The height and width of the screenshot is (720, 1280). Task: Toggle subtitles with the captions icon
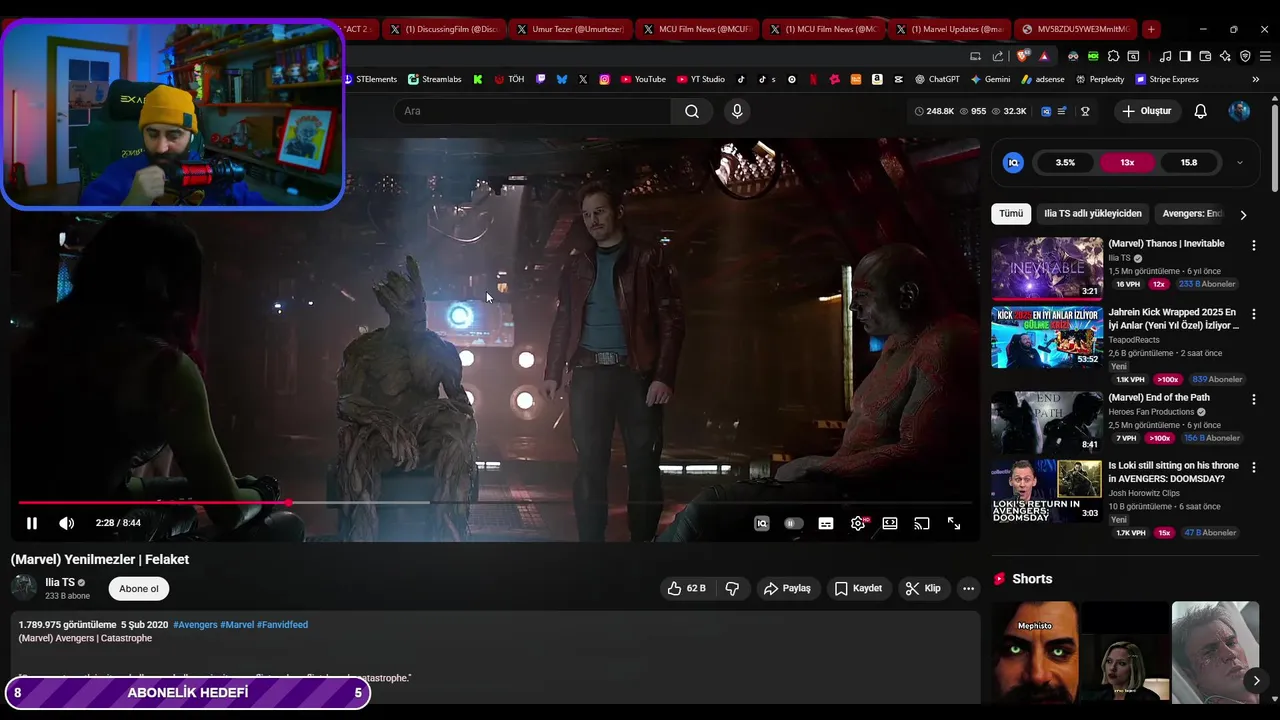(826, 523)
